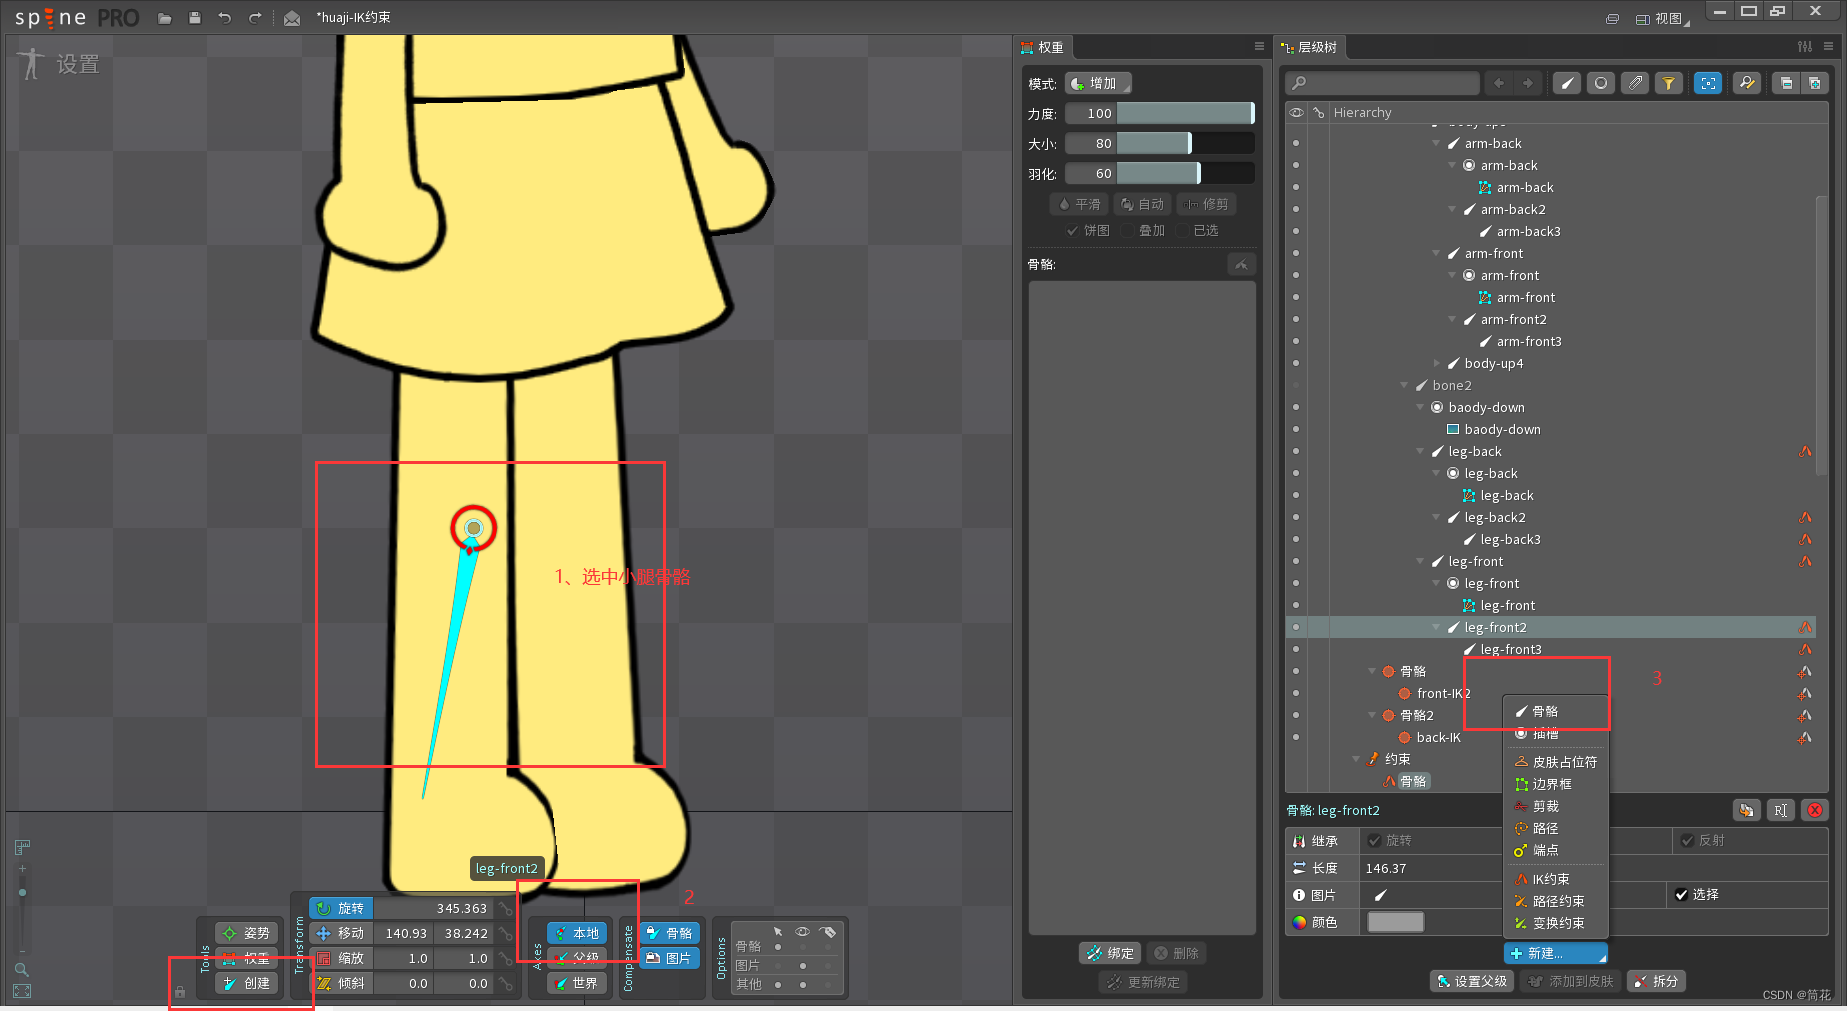This screenshot has height=1011, width=1847.
Task: Collapse the bone2 node
Action: 1404,385
